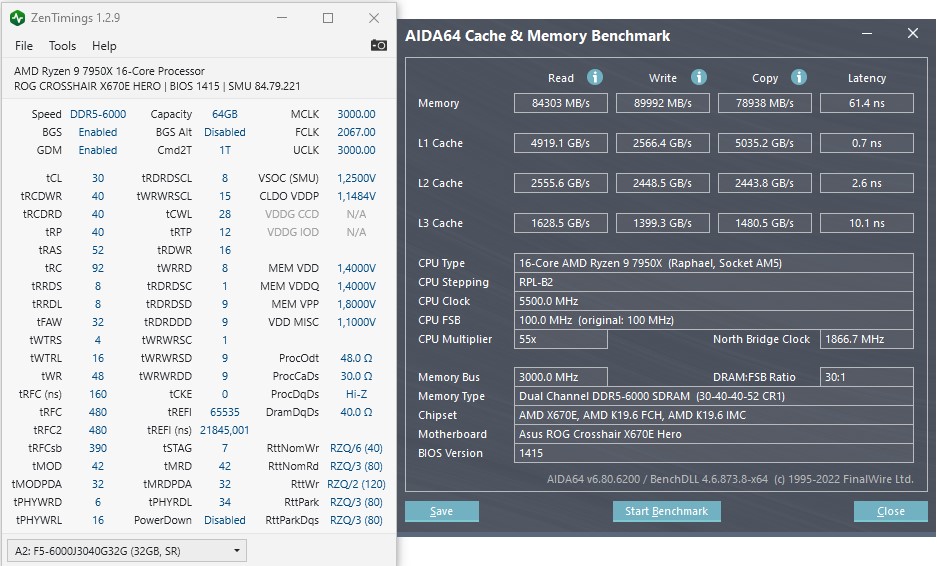Click ProcDqDs value Hi-Z
The image size is (937, 566).
356,394
